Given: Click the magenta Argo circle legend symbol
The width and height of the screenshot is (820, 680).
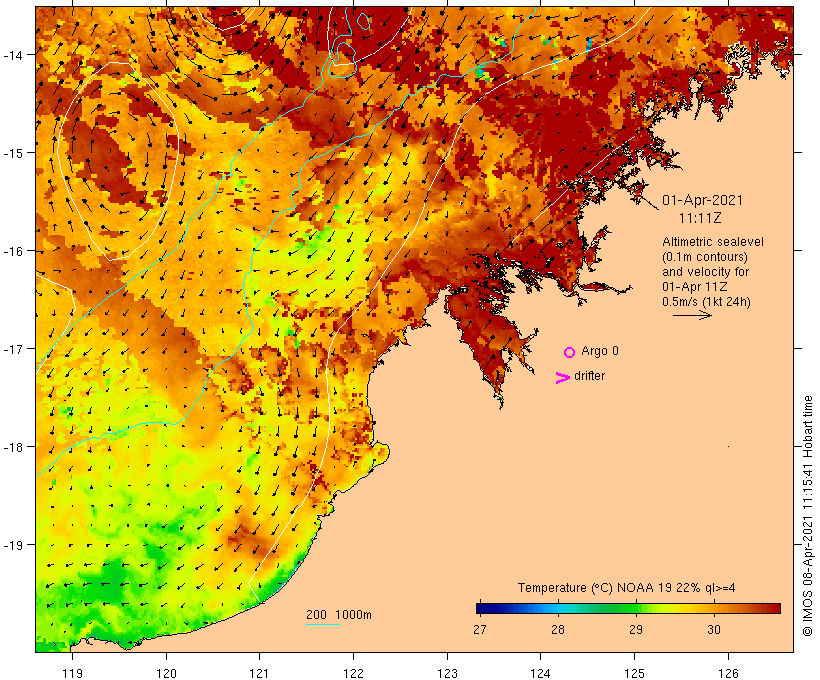Looking at the screenshot, I should pyautogui.click(x=570, y=352).
